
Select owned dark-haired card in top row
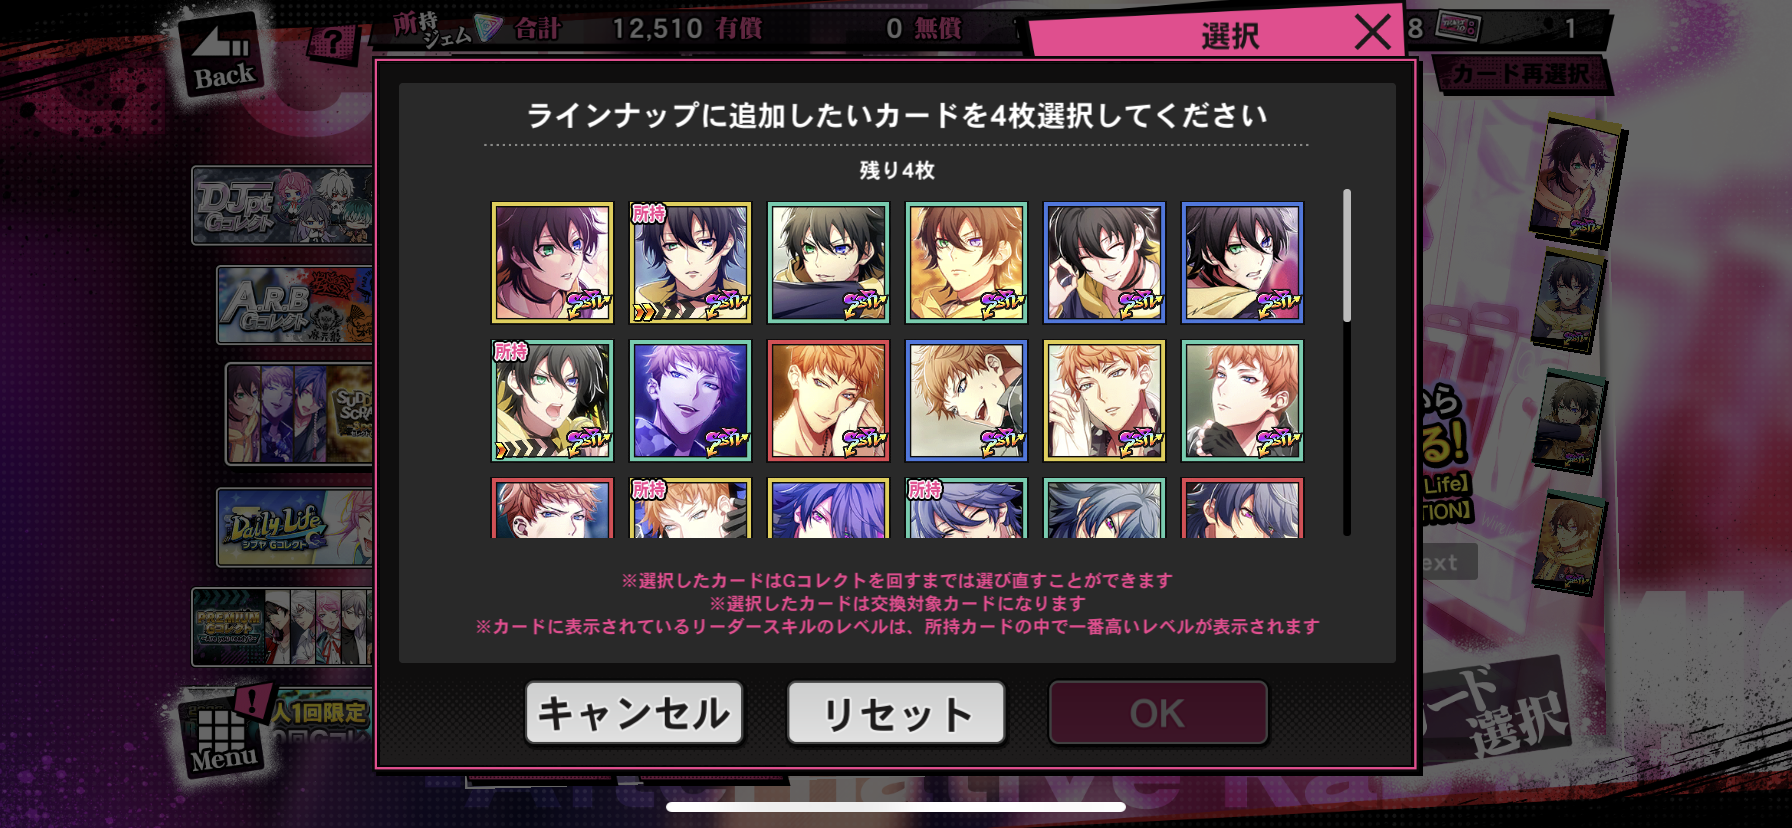(690, 263)
